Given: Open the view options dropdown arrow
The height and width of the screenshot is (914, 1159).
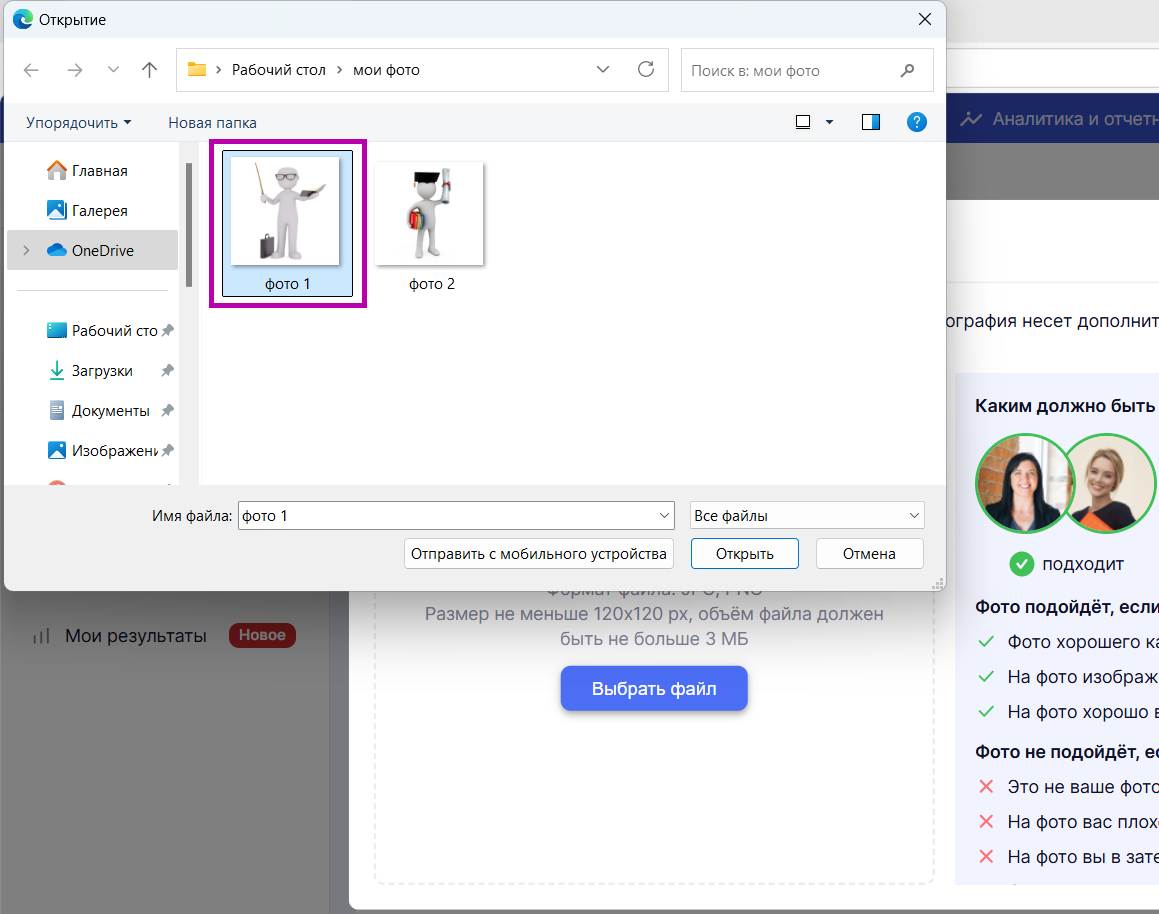Looking at the screenshot, I should [x=829, y=123].
